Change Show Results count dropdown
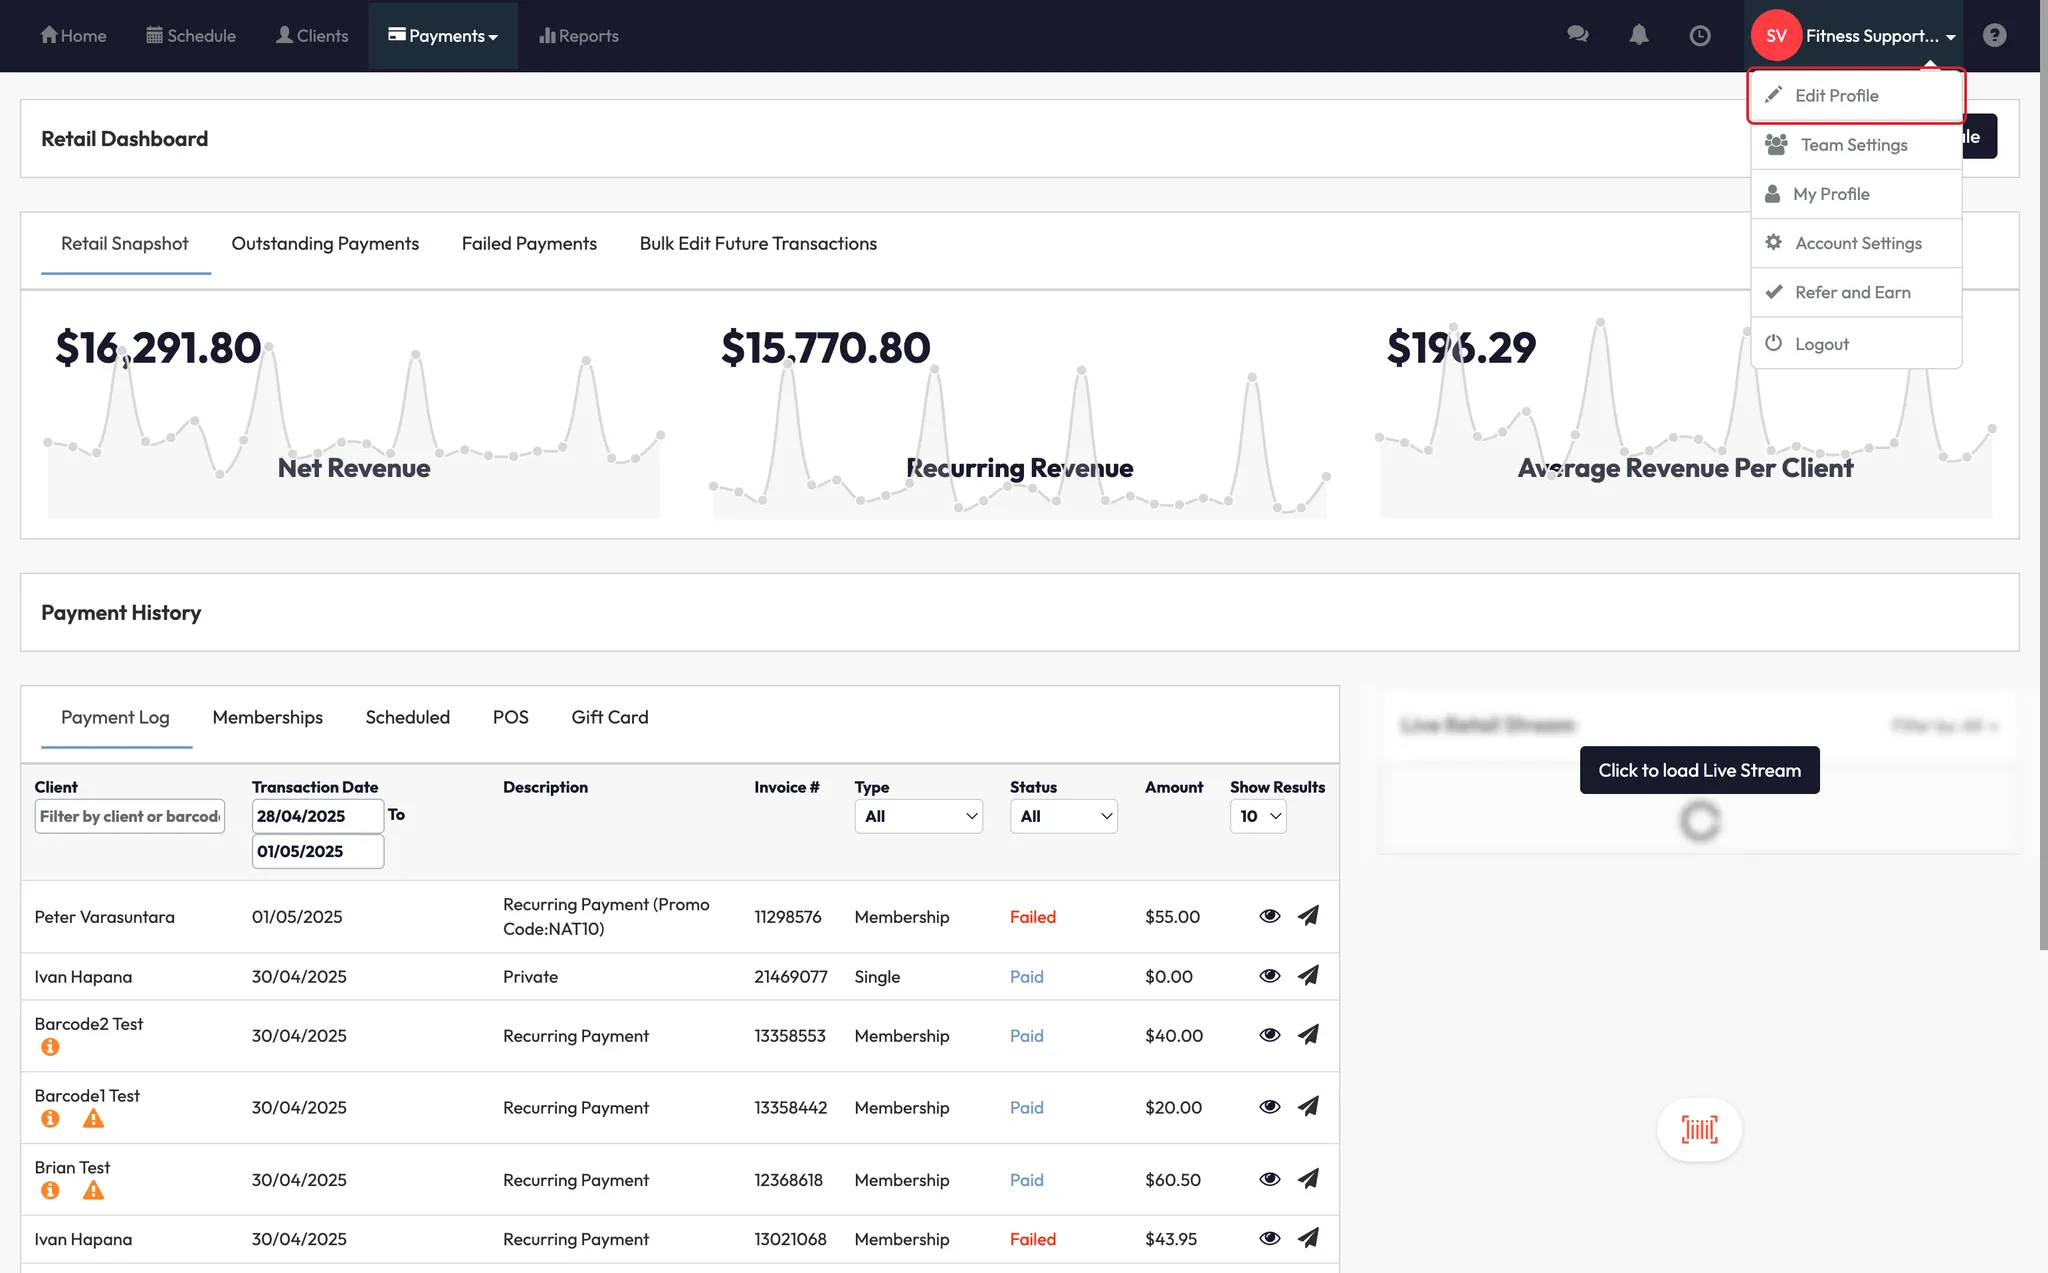Screen dimensions: 2048x1273 click(1258, 816)
